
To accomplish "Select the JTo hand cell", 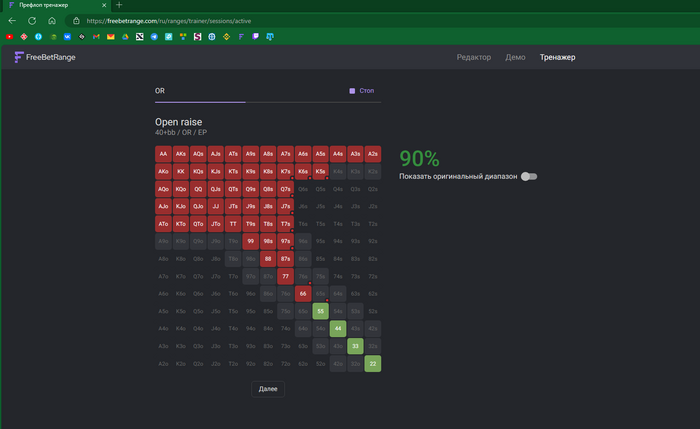I will 216,224.
